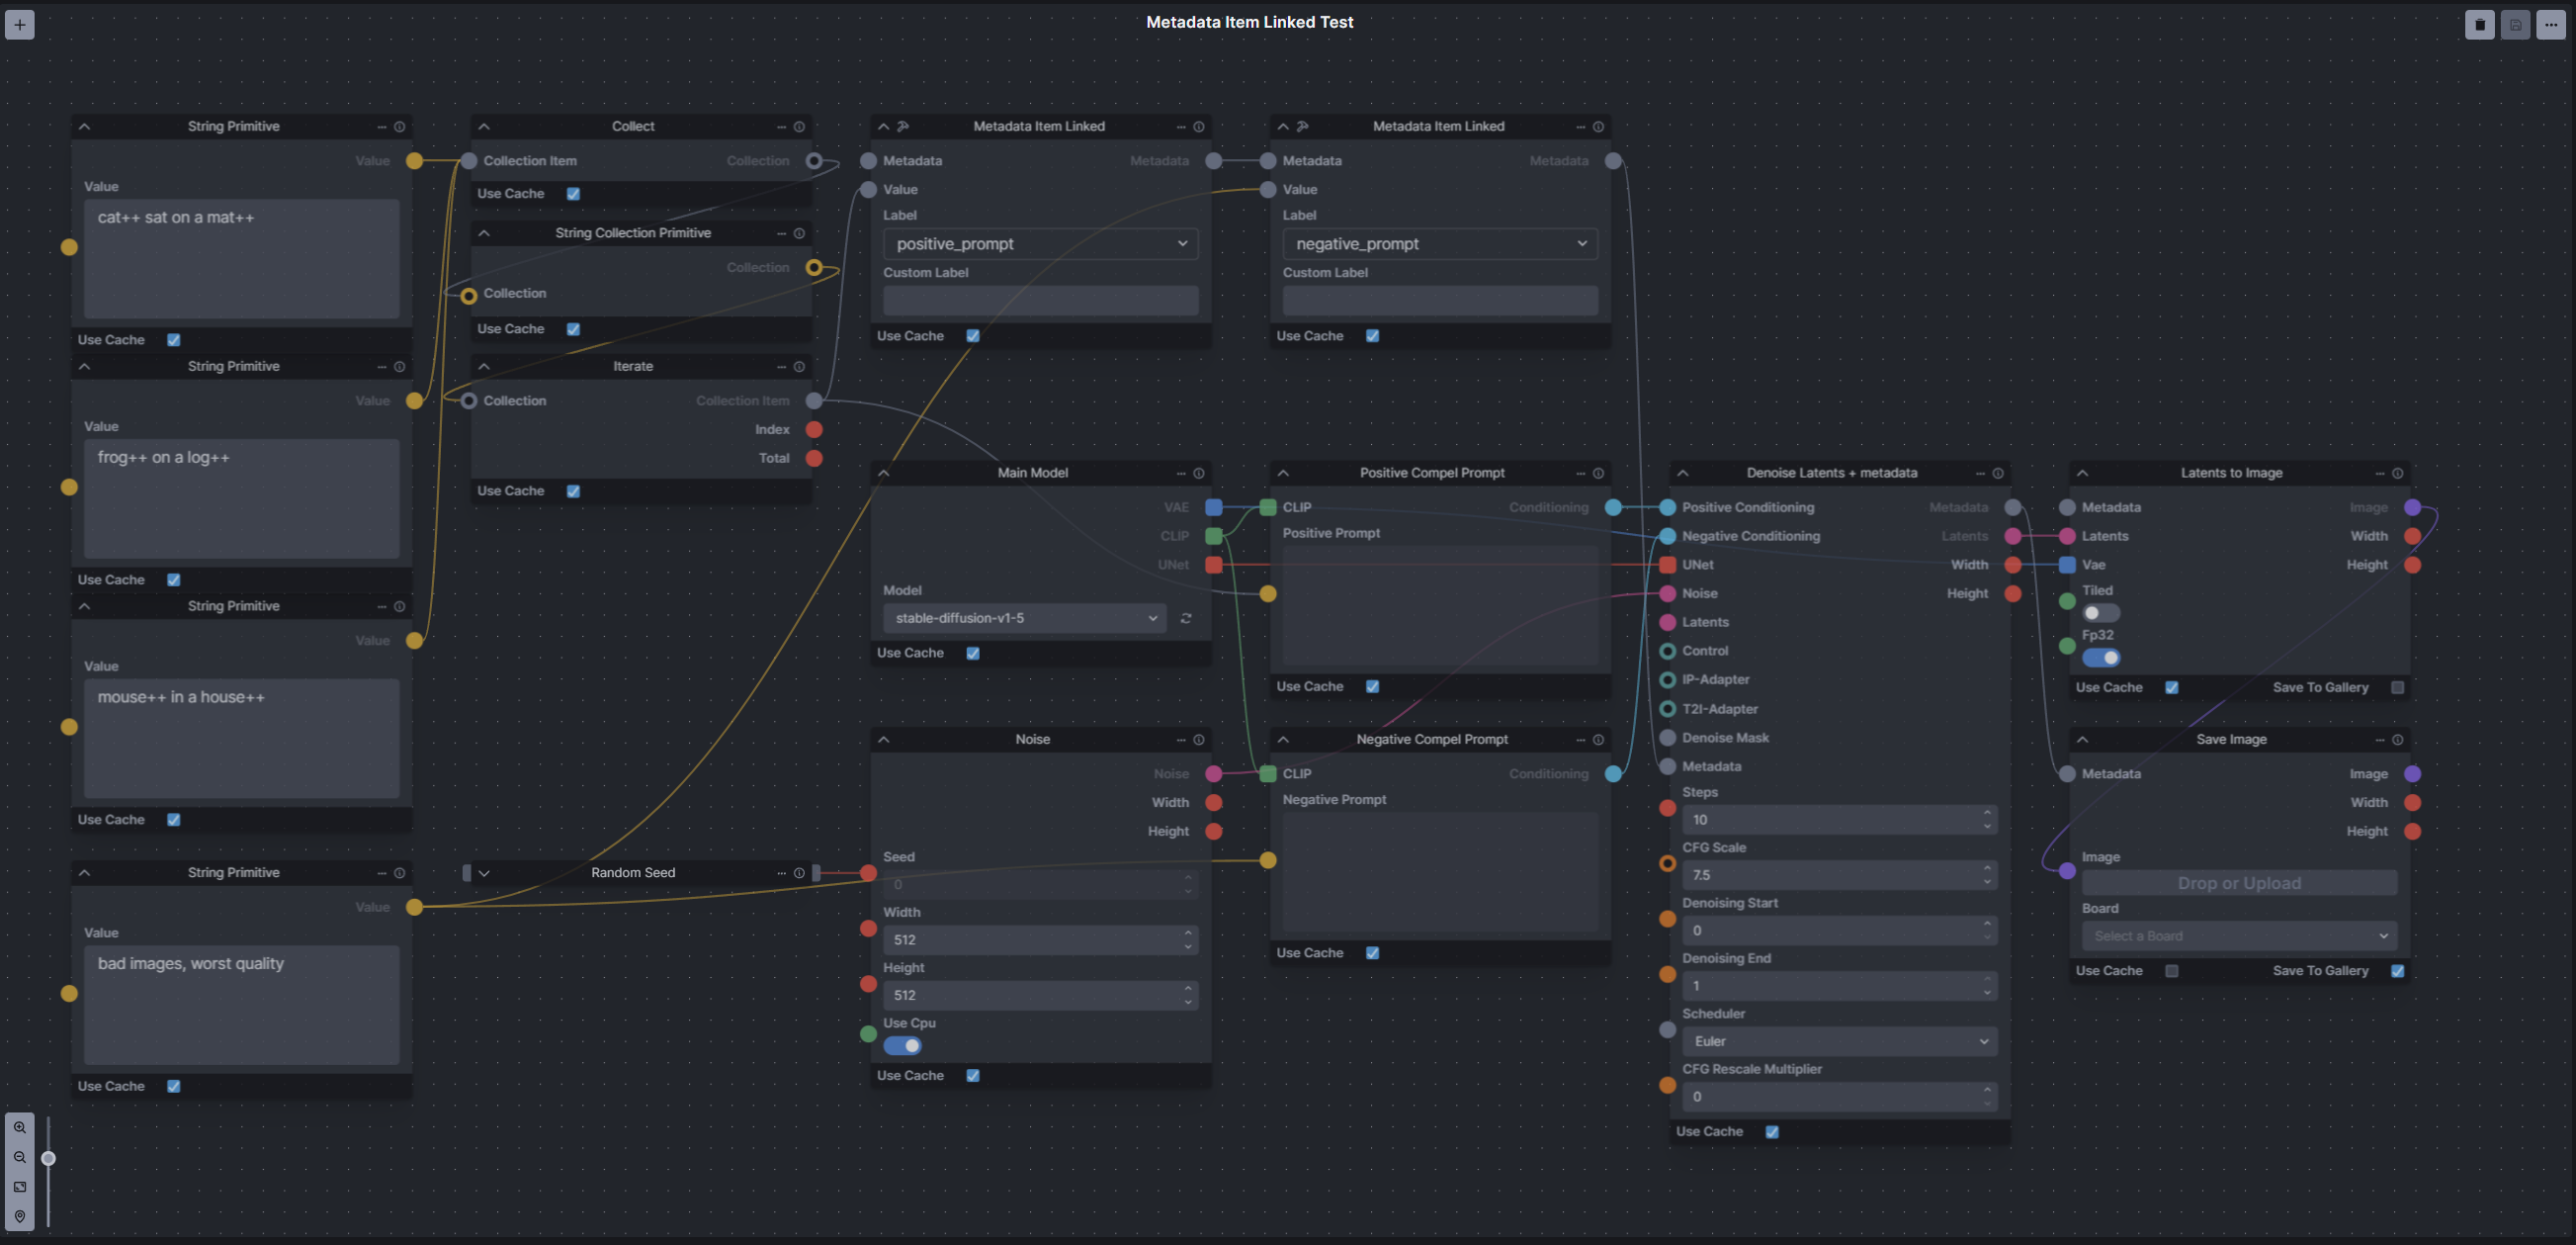Toggle the Use Cpu switch in Noise node
2576x1245 pixels.
[902, 1046]
